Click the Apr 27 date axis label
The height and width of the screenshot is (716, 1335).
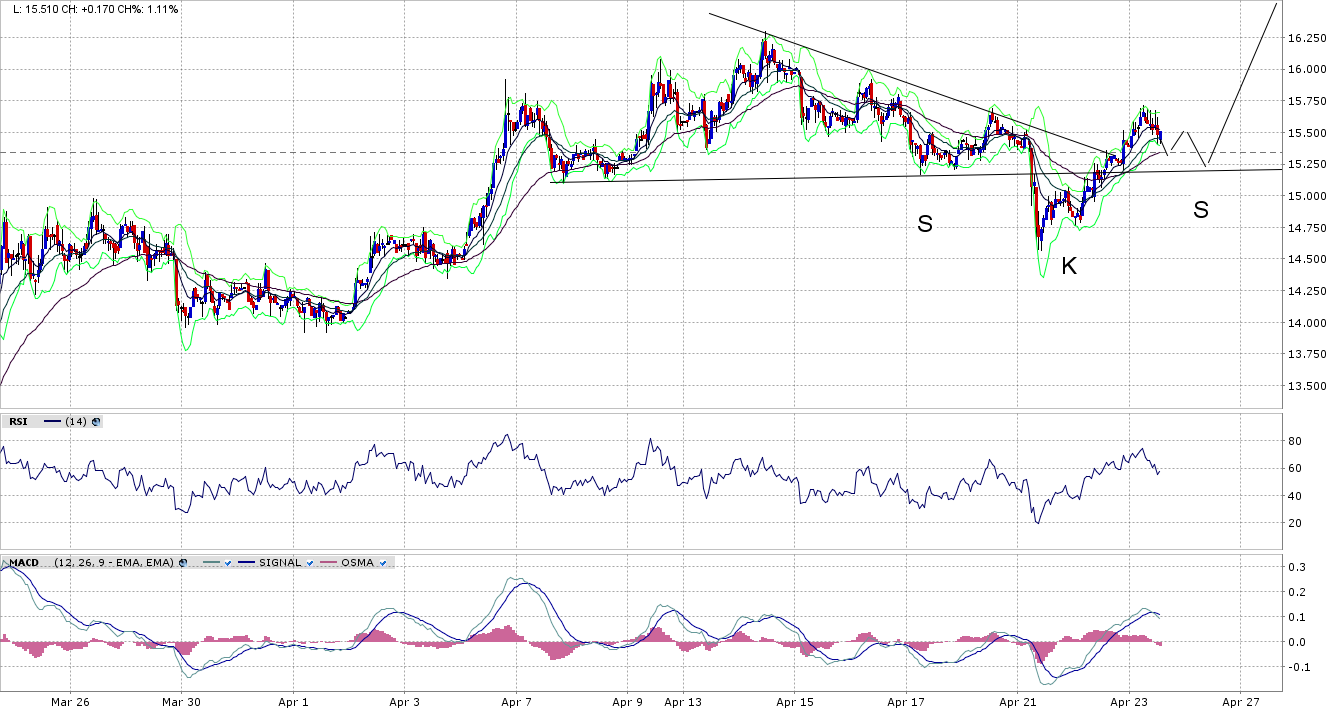point(1240,703)
